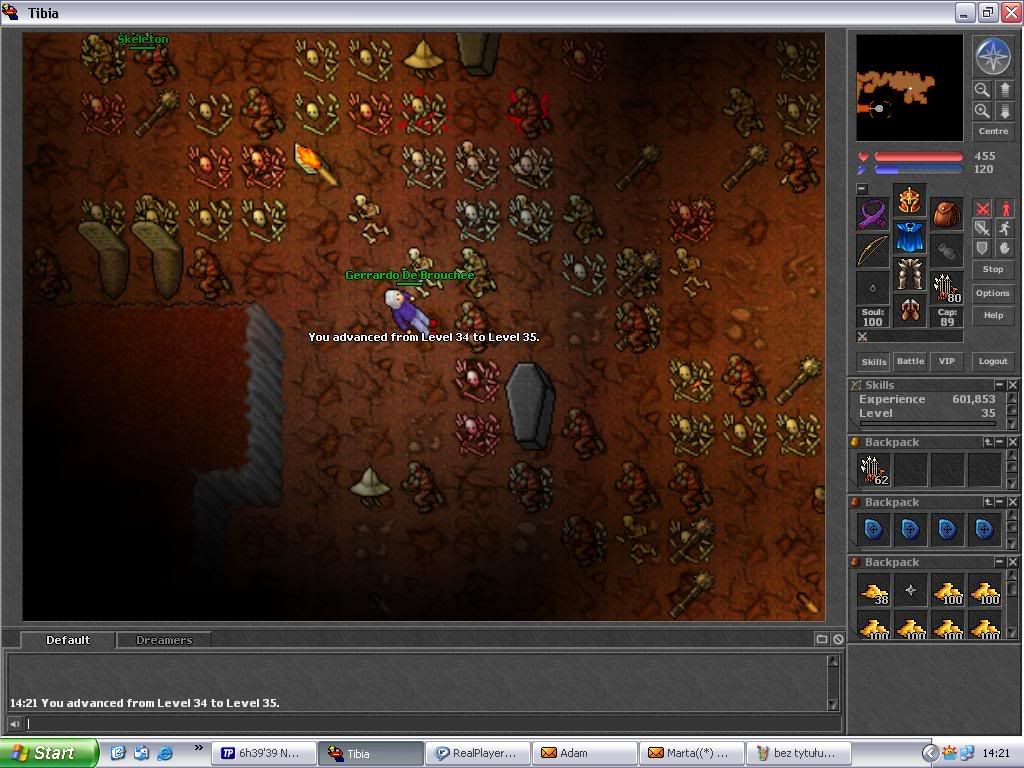Open the VIP list
Image resolution: width=1024 pixels, height=768 pixels.
coord(947,361)
